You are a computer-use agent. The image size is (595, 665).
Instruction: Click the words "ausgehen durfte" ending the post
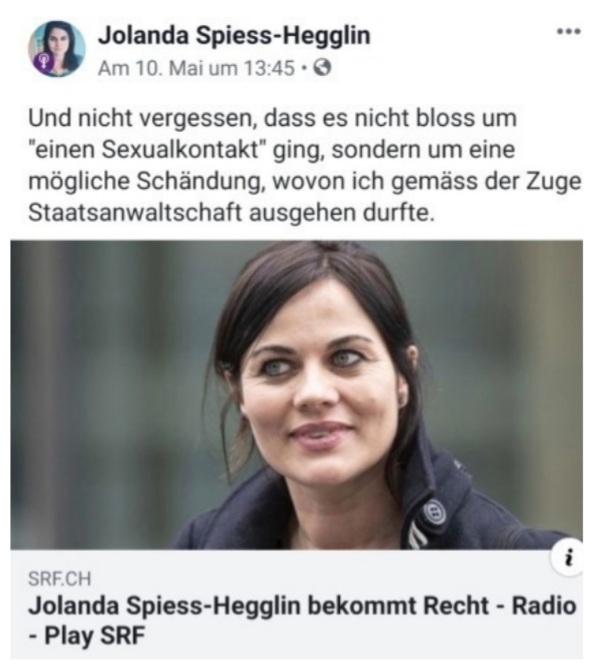click(x=342, y=212)
